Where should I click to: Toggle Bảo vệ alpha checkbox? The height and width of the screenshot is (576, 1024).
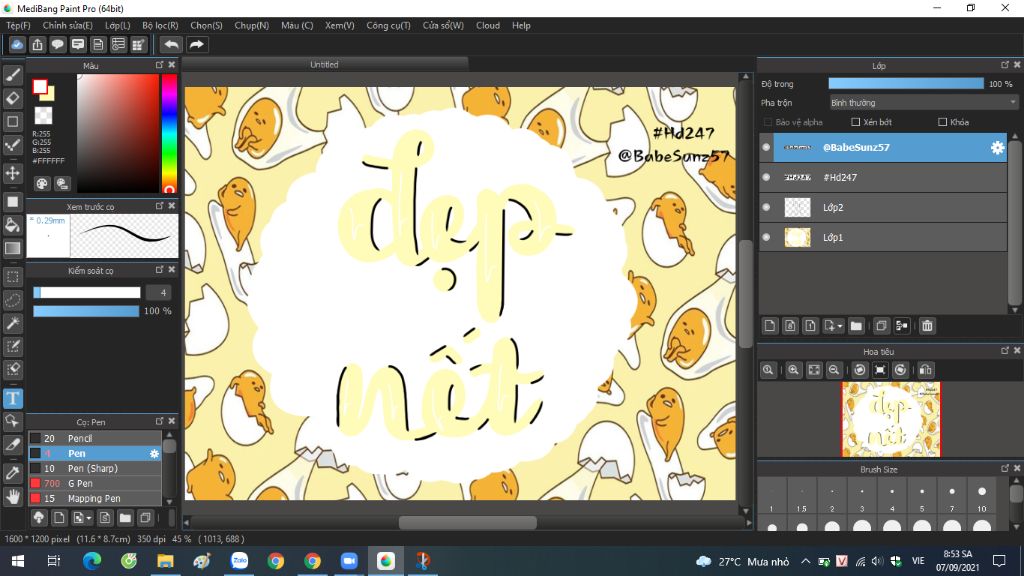(x=768, y=122)
